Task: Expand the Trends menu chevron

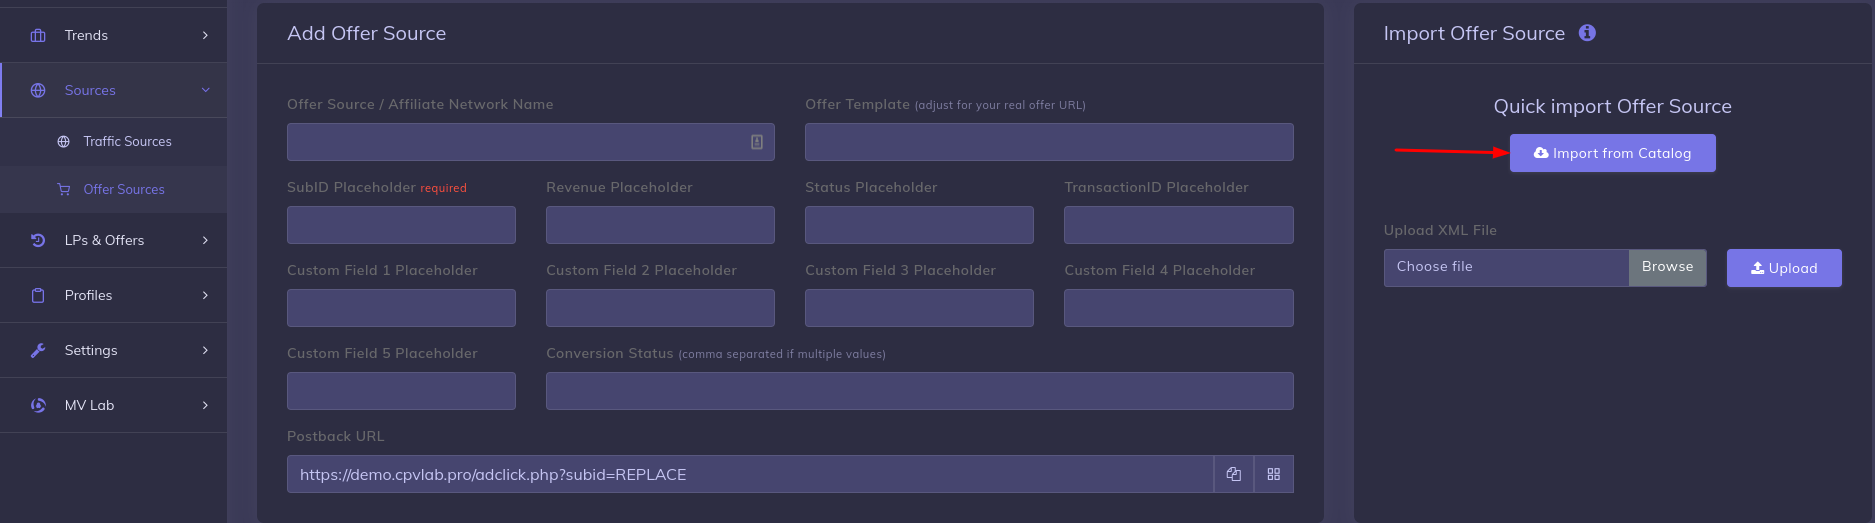Action: (205, 35)
